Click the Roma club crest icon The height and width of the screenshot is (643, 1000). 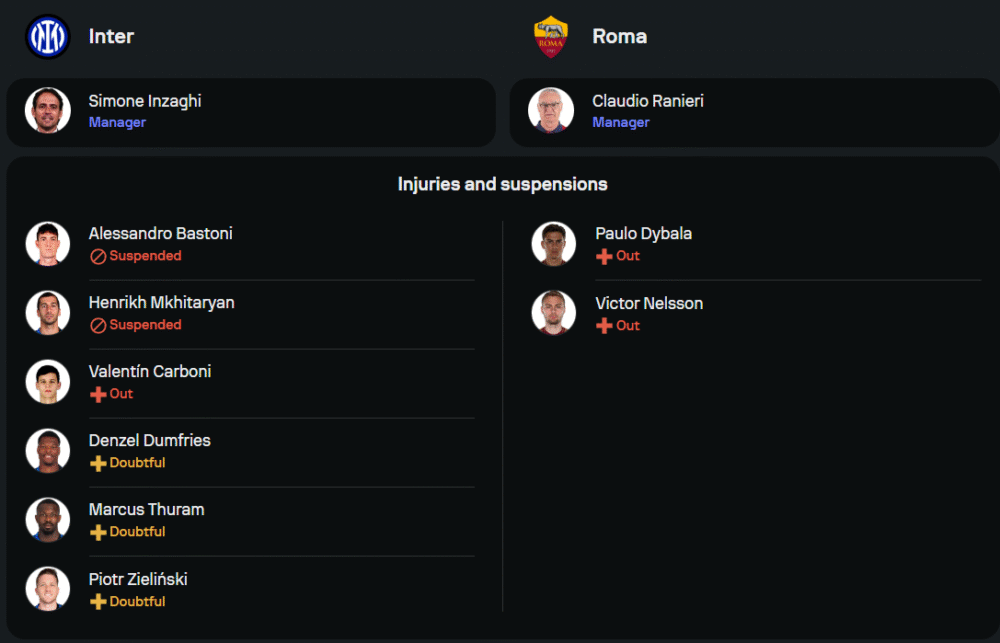[551, 37]
